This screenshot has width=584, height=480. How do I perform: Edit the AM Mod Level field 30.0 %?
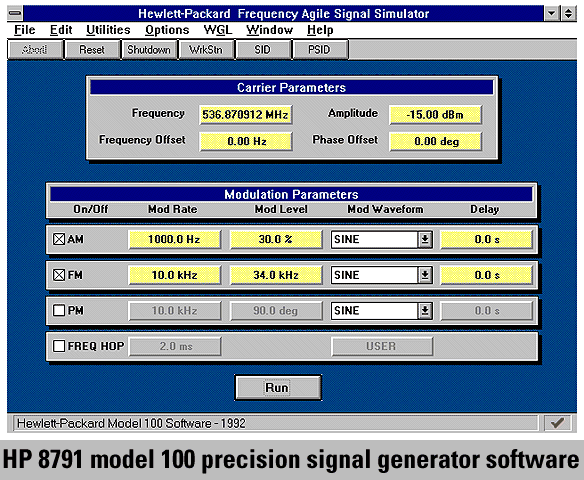point(276,239)
